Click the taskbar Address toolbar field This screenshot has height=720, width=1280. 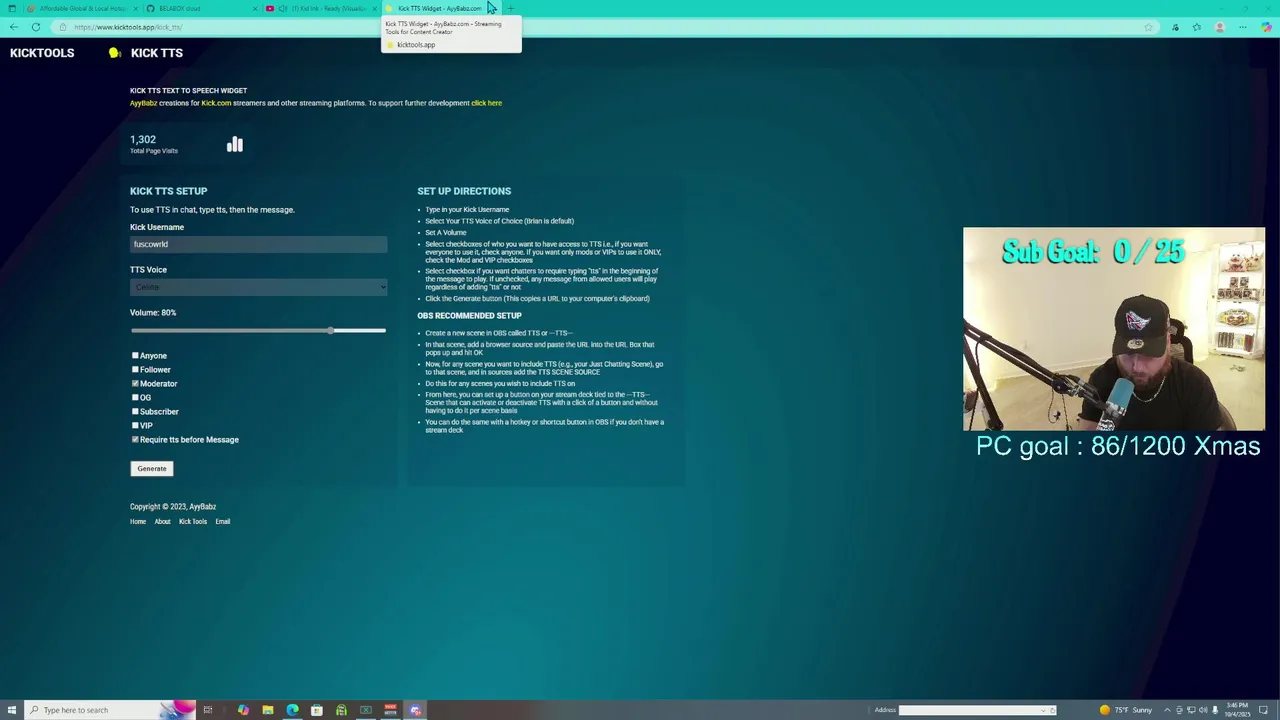pos(977,710)
